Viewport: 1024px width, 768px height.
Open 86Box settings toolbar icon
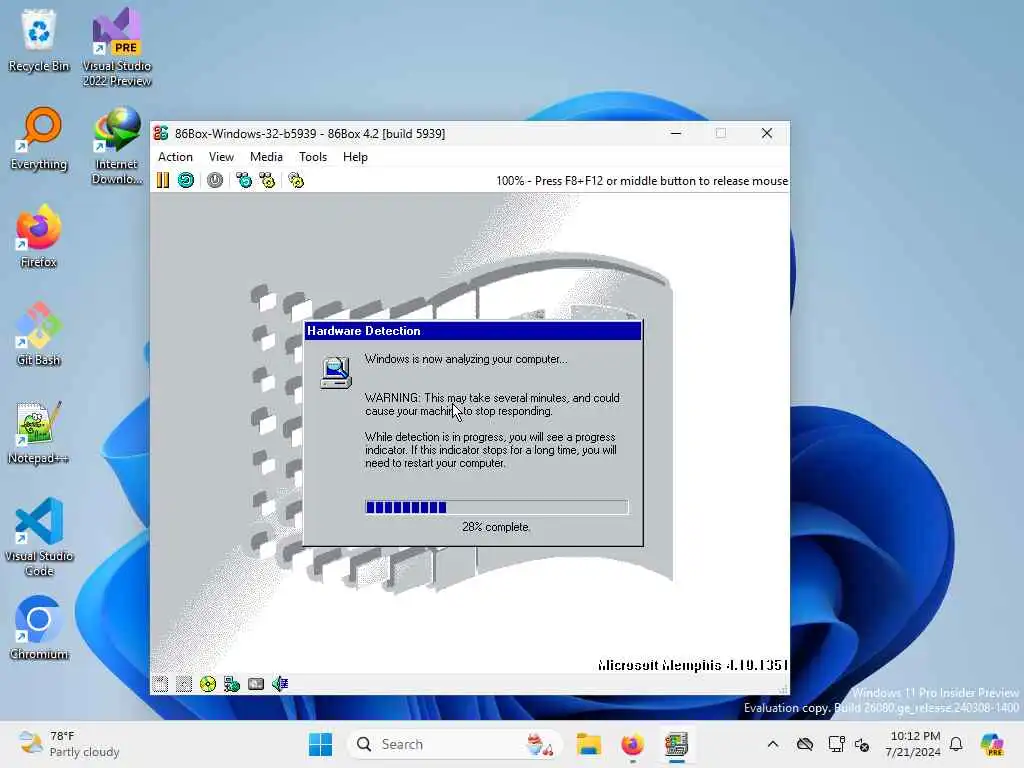tap(296, 180)
